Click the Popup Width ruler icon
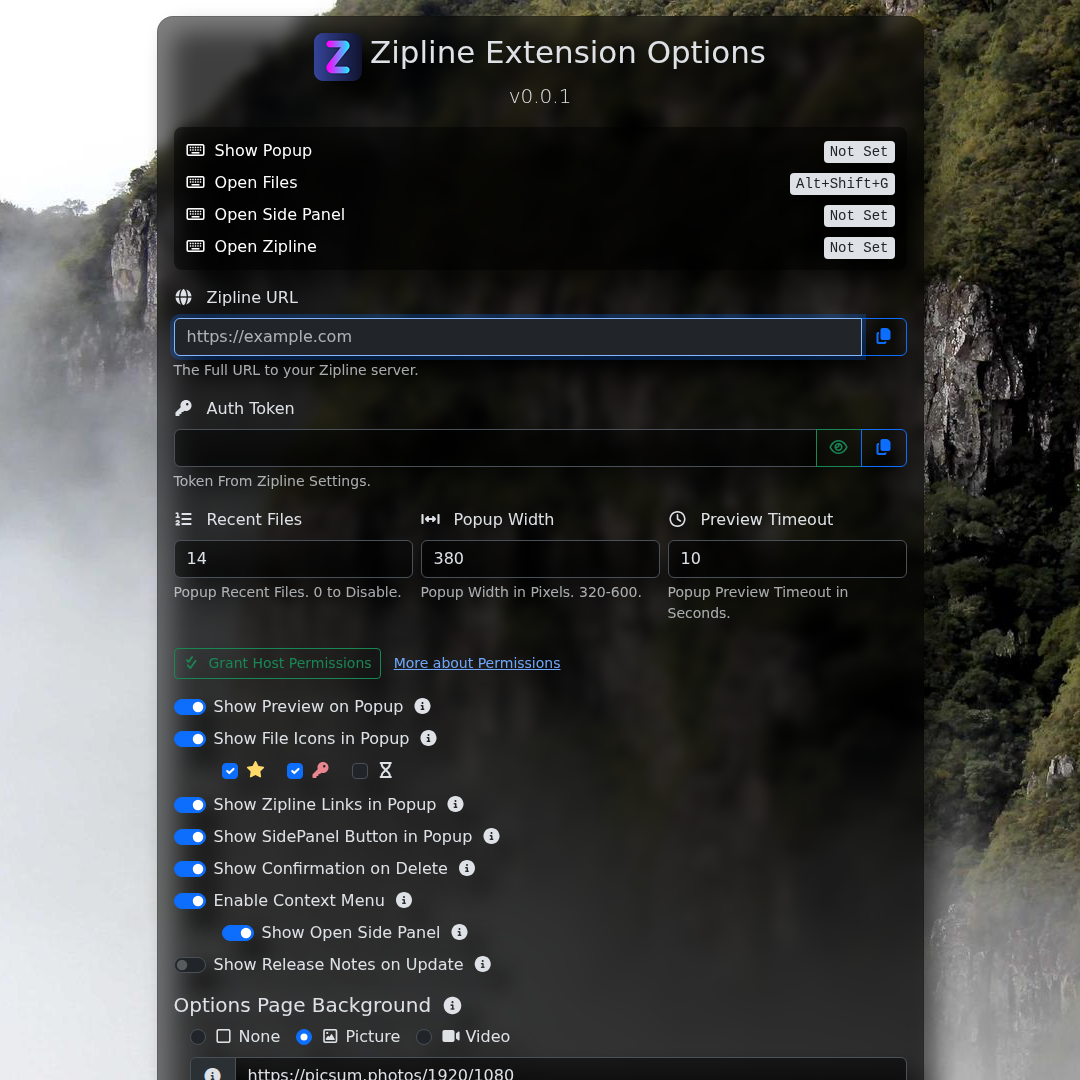The image size is (1080, 1080). pyautogui.click(x=430, y=519)
